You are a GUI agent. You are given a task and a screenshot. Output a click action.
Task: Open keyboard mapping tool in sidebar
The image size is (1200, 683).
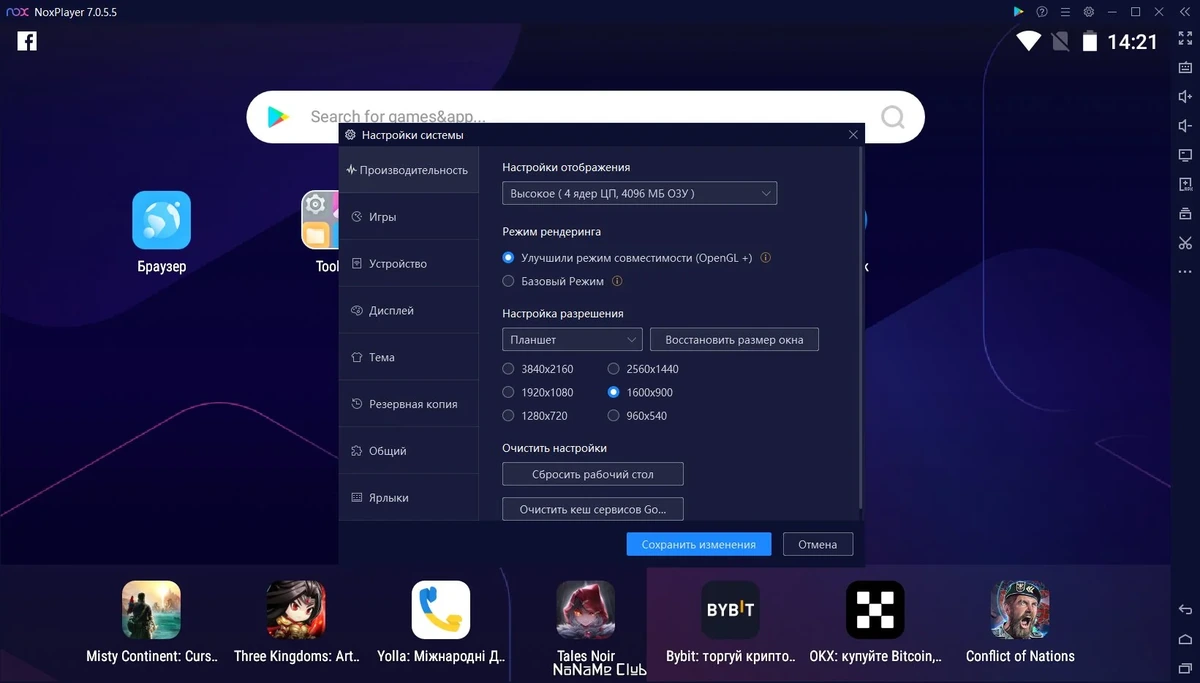[x=1185, y=68]
